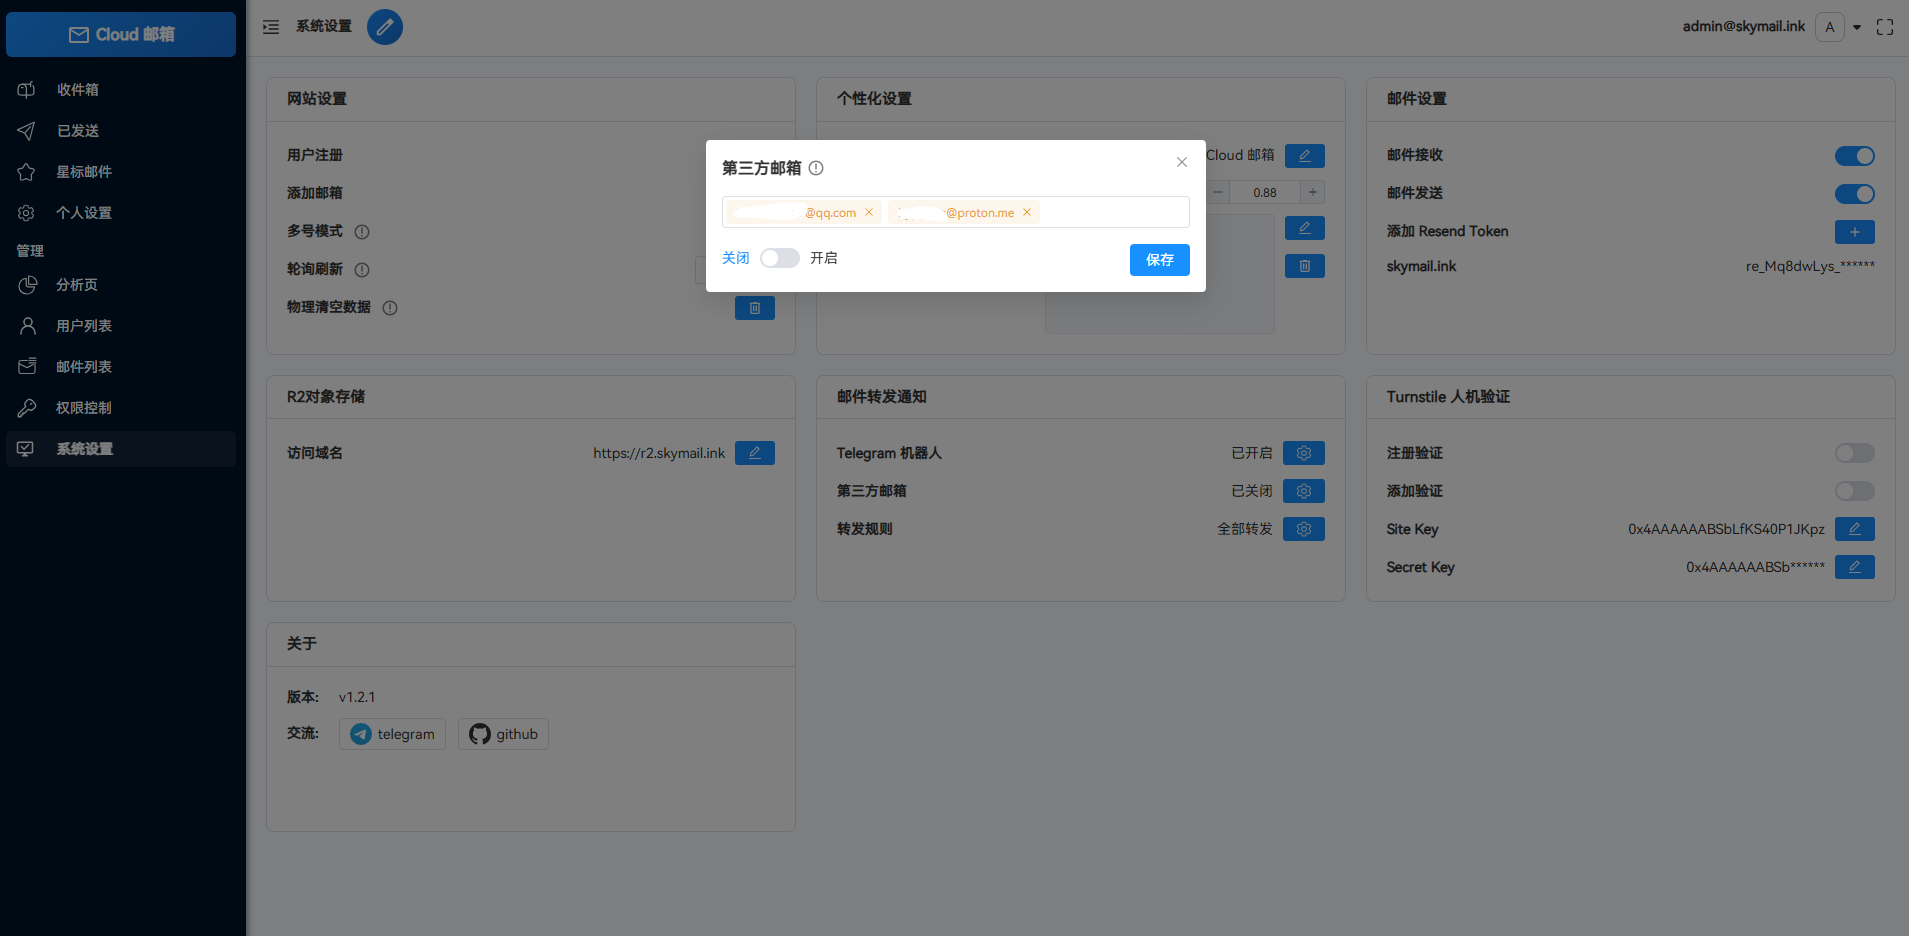Click the third-party email input field
This screenshot has height=936, width=1909.
pos(1110,212)
